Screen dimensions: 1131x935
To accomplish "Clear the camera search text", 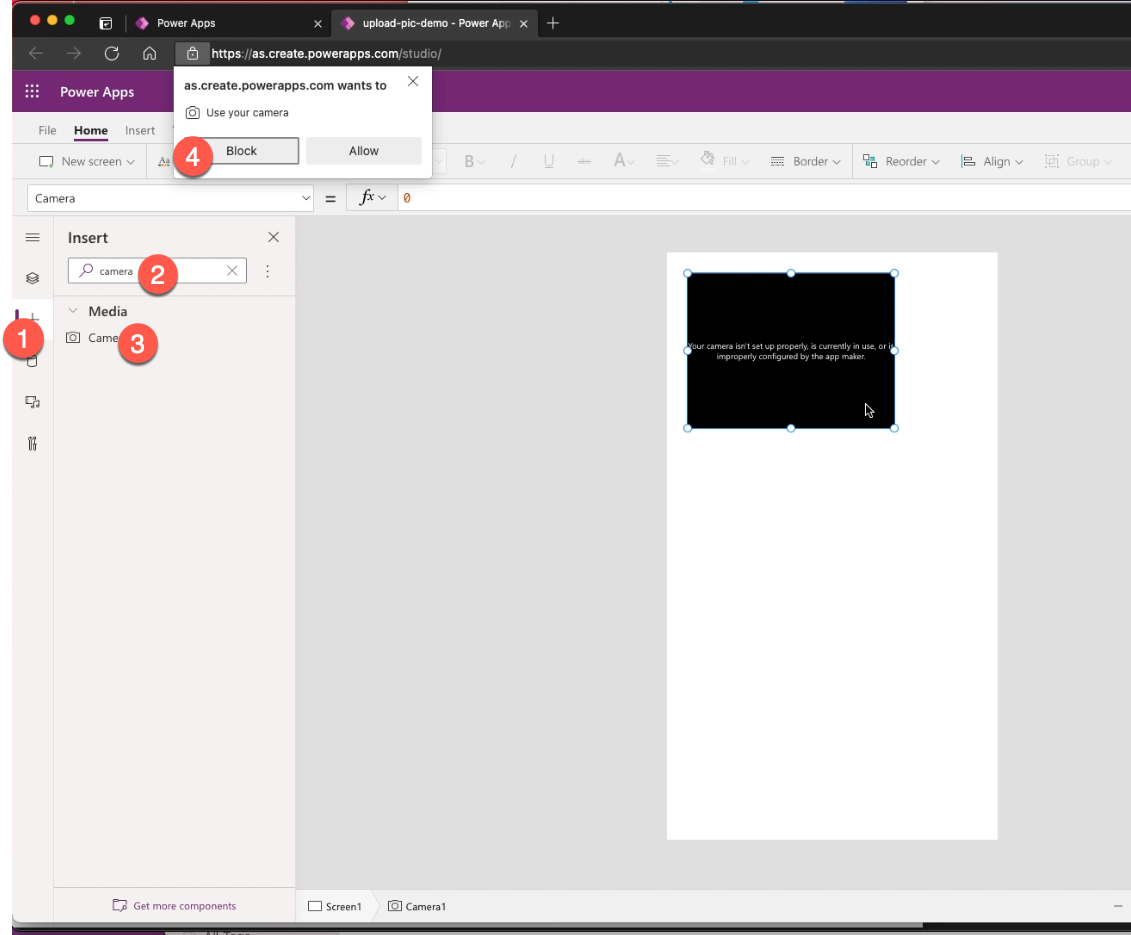I will click(x=232, y=271).
